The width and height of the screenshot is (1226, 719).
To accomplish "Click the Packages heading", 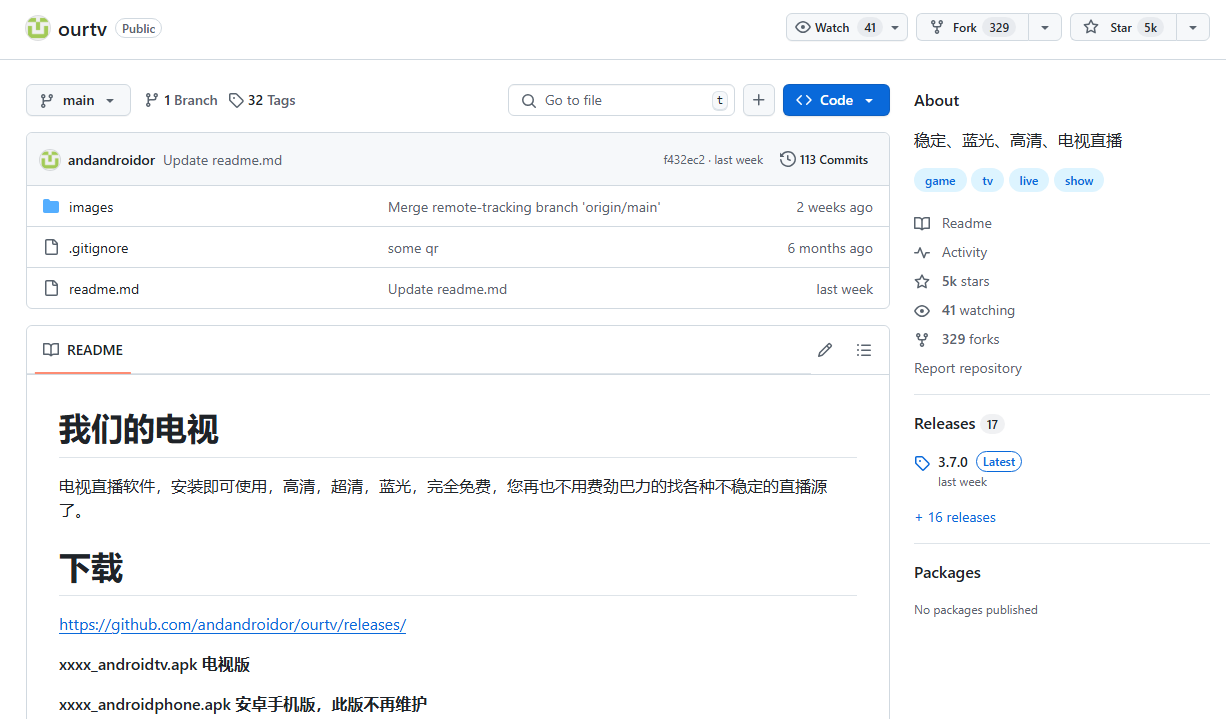I will click(x=947, y=573).
